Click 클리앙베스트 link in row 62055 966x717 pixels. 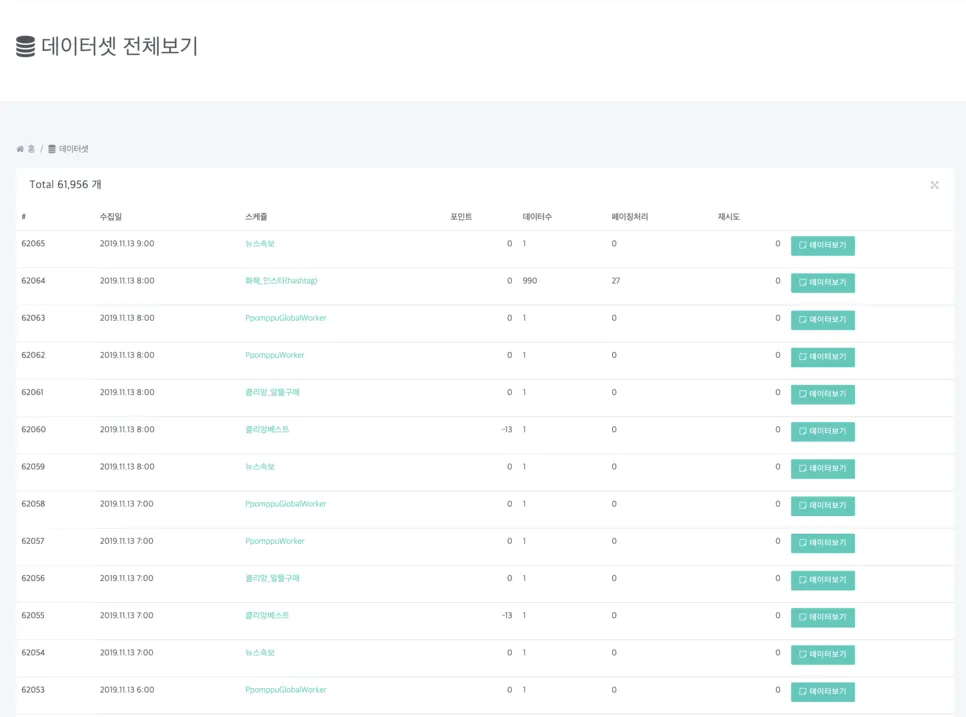pyautogui.click(x=267, y=615)
